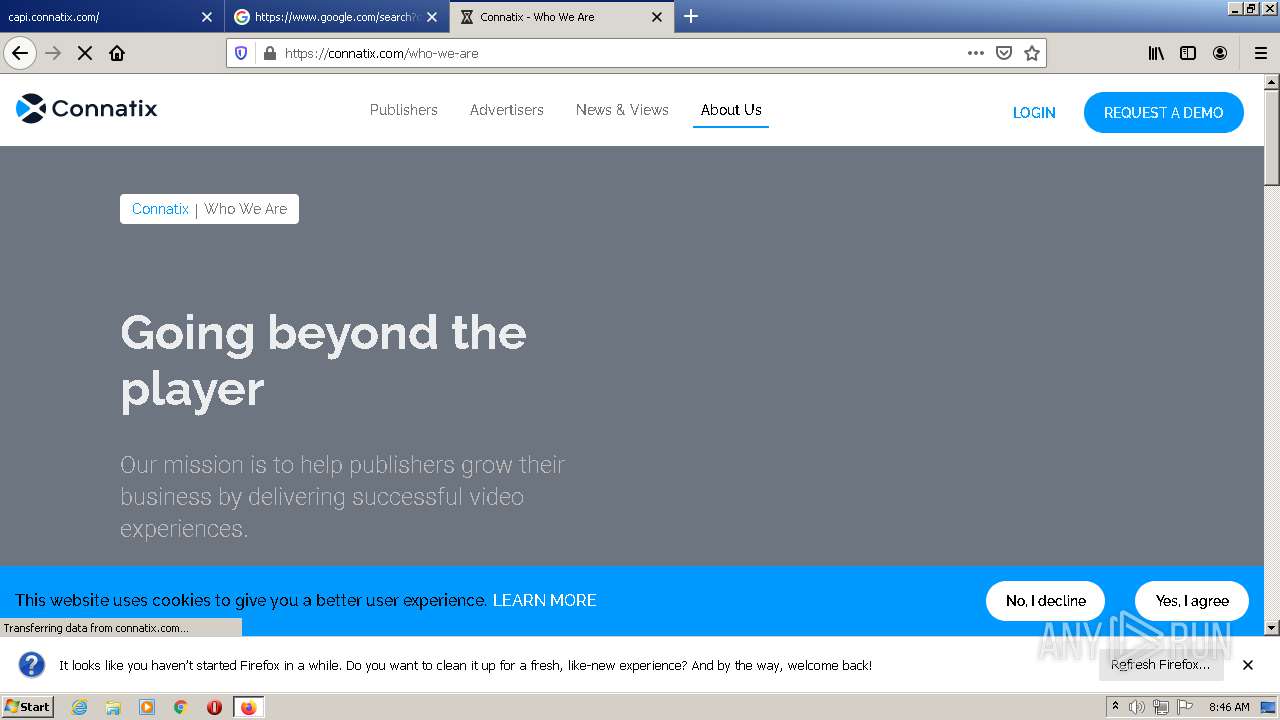Open the Opera taskbar icon
This screenshot has height=720, width=1280.
point(214,707)
